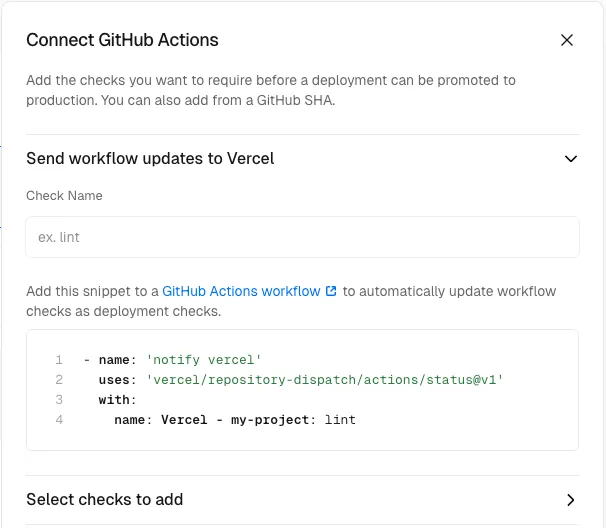
Task: Click line number 3 in code snippet
Action: pyautogui.click(x=59, y=399)
